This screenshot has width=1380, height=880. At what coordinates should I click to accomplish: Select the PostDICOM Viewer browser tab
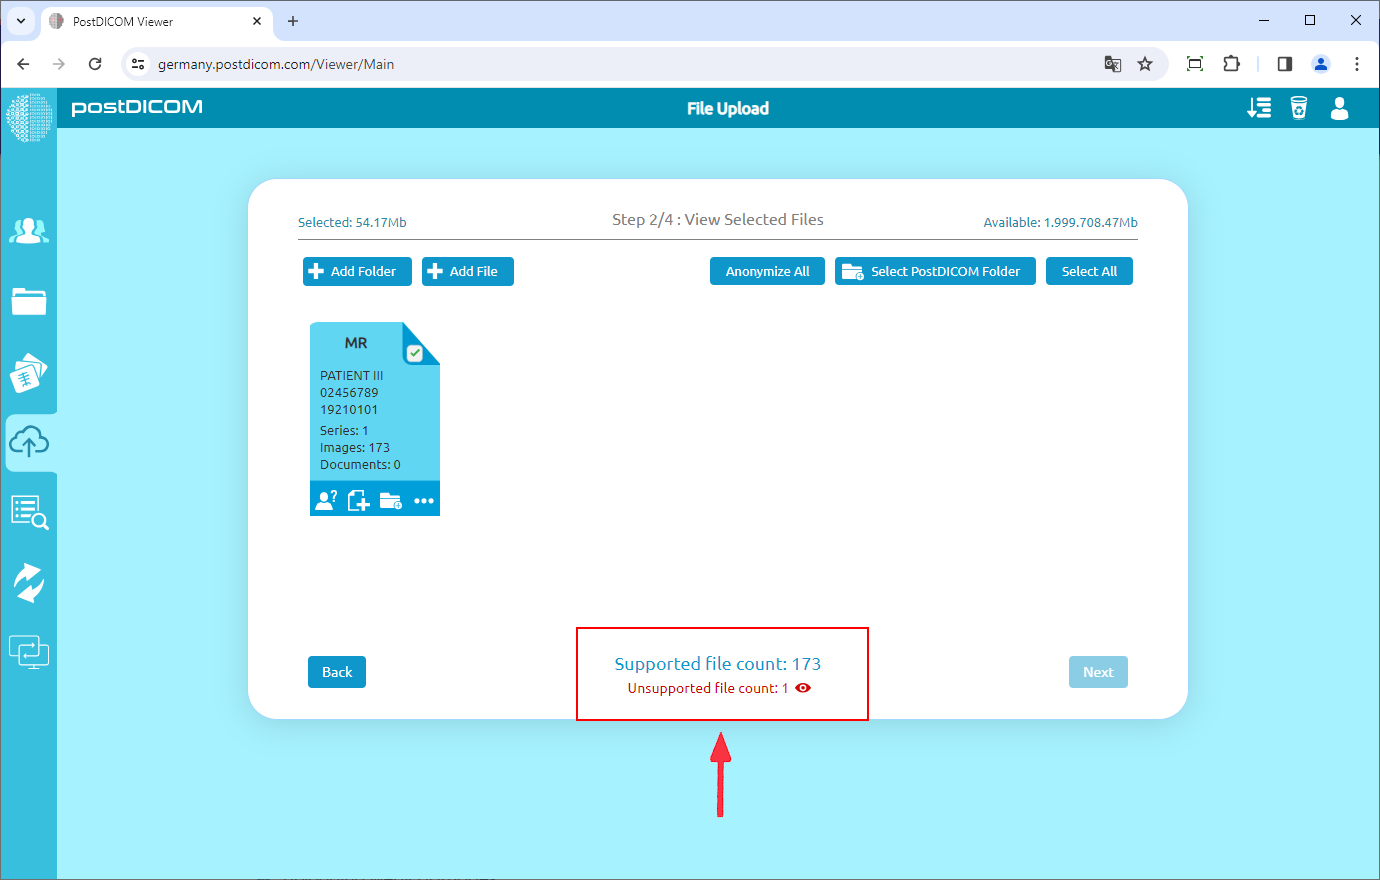(x=150, y=21)
